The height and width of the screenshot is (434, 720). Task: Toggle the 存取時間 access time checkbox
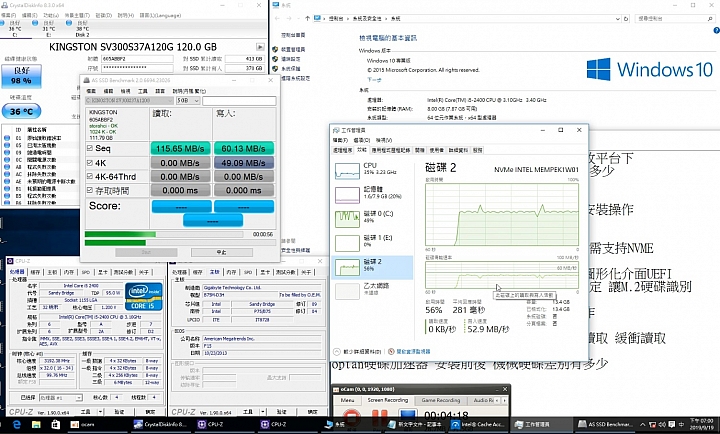90,190
